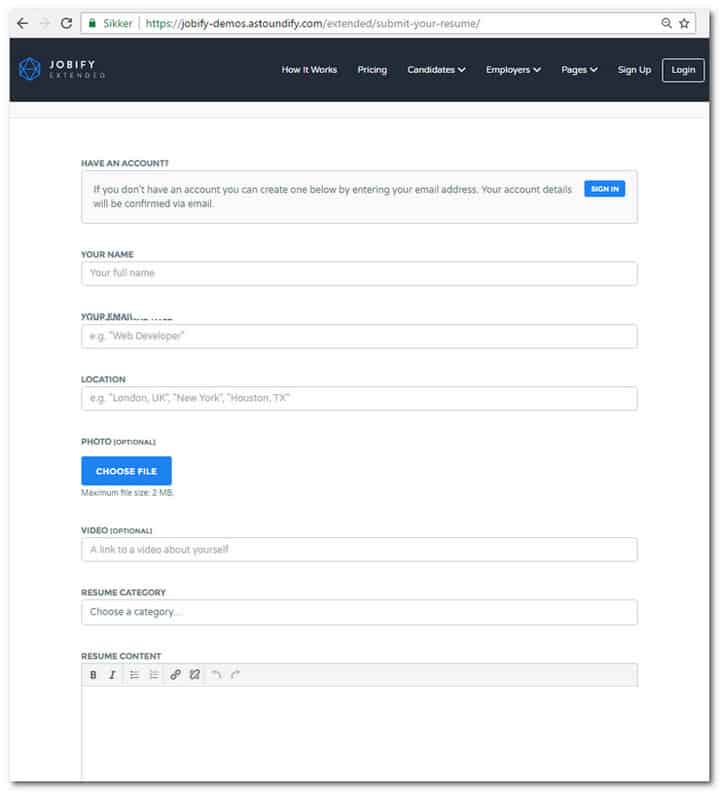720x792 pixels.
Task: Click the Choose File button
Action: (x=126, y=471)
